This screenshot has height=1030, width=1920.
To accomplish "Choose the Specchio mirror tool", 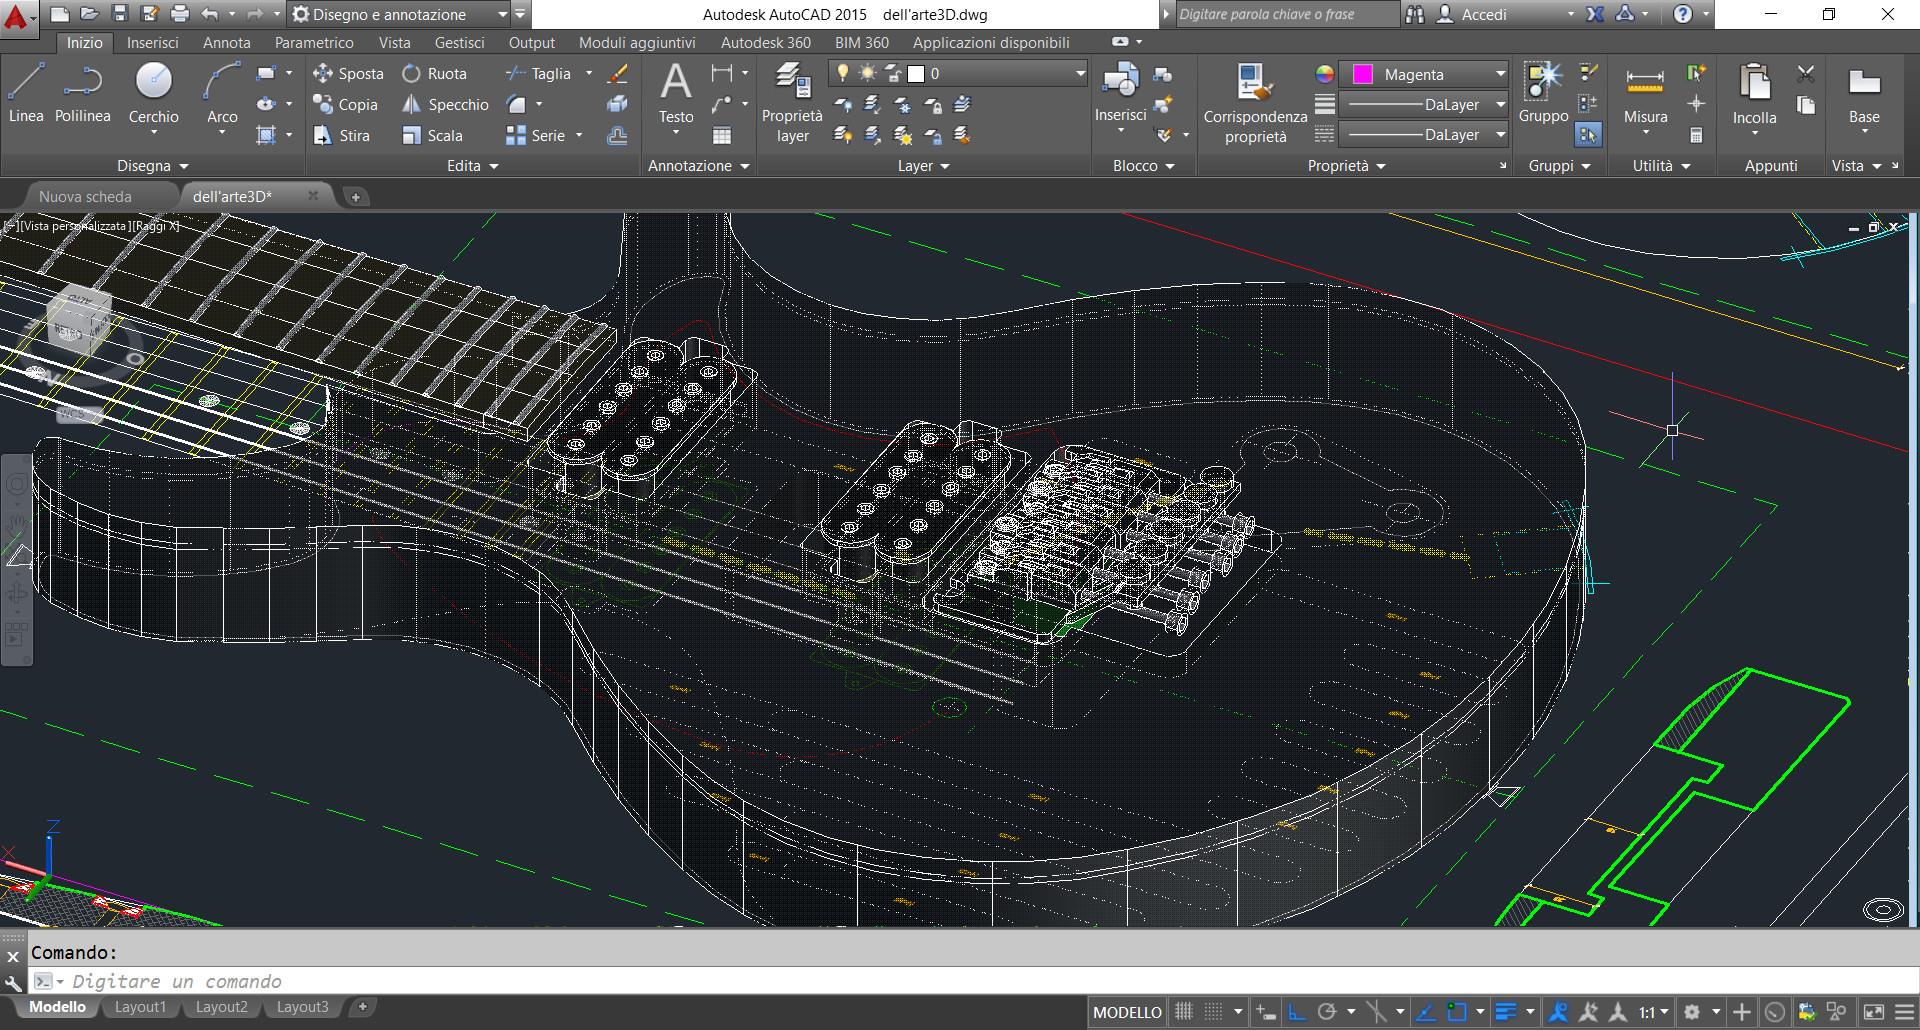I will point(445,105).
